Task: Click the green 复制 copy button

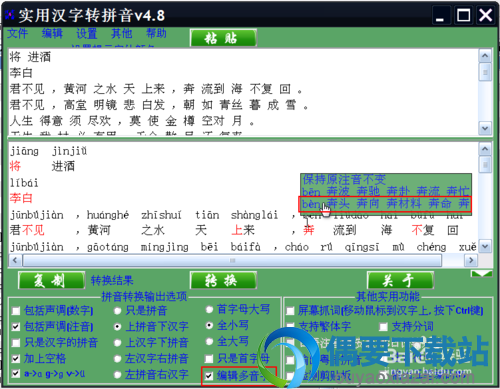Action: [x=51, y=280]
